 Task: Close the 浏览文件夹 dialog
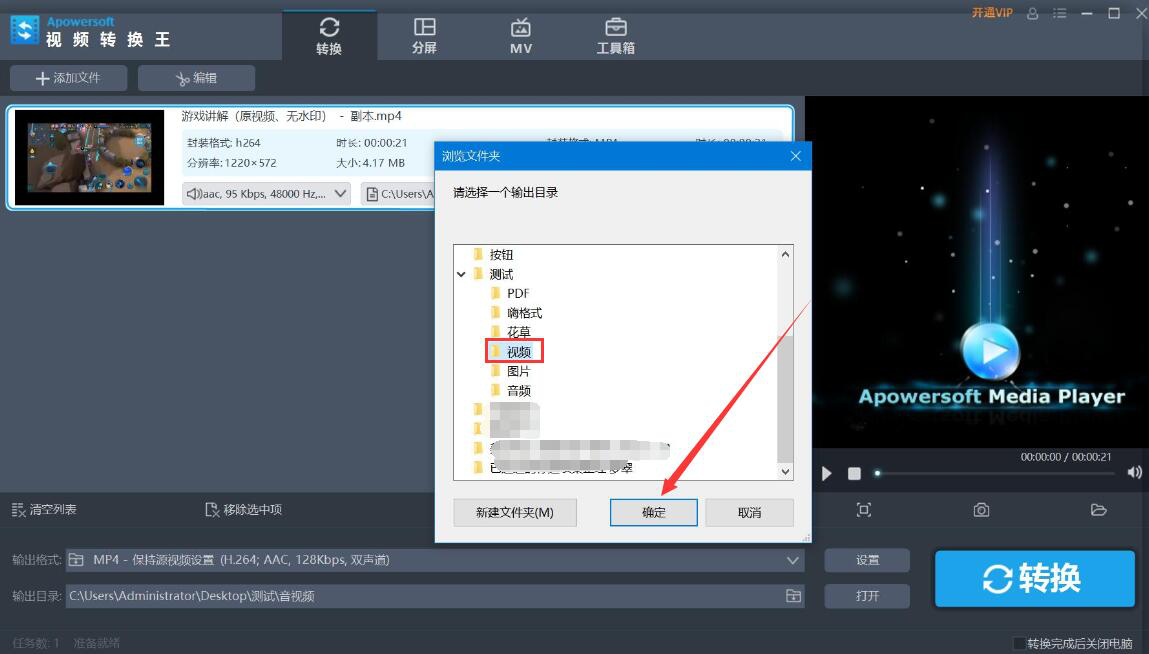click(x=796, y=156)
